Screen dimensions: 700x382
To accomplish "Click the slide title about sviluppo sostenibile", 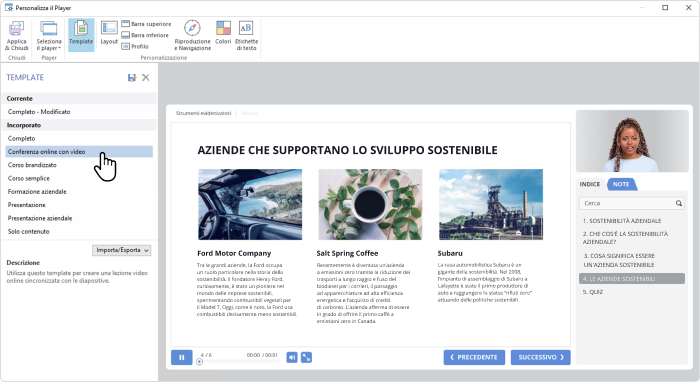I will (347, 150).
